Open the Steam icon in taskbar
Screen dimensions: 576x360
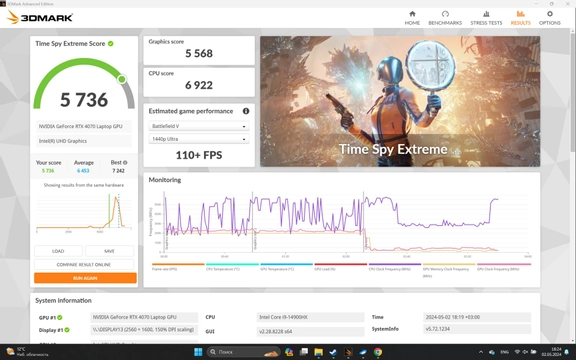tap(333, 352)
